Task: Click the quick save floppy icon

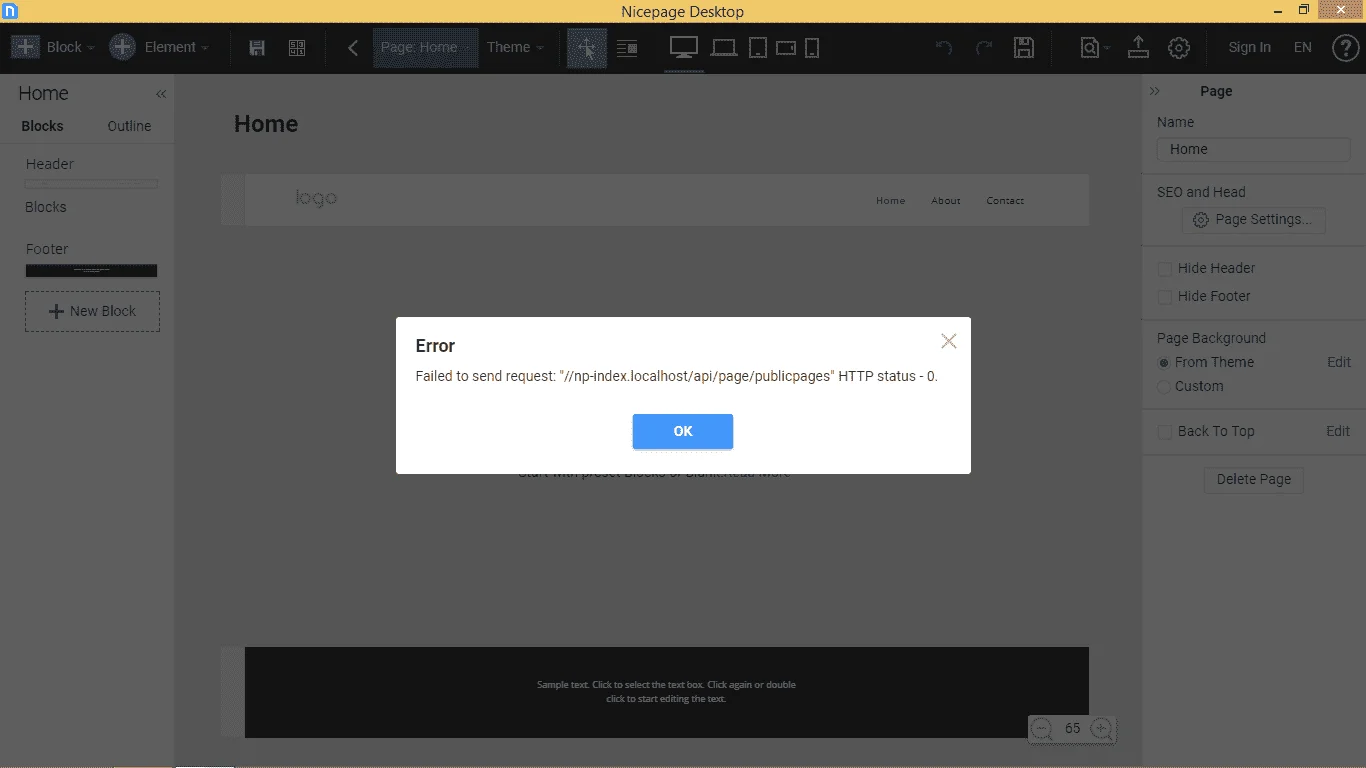Action: pos(257,48)
